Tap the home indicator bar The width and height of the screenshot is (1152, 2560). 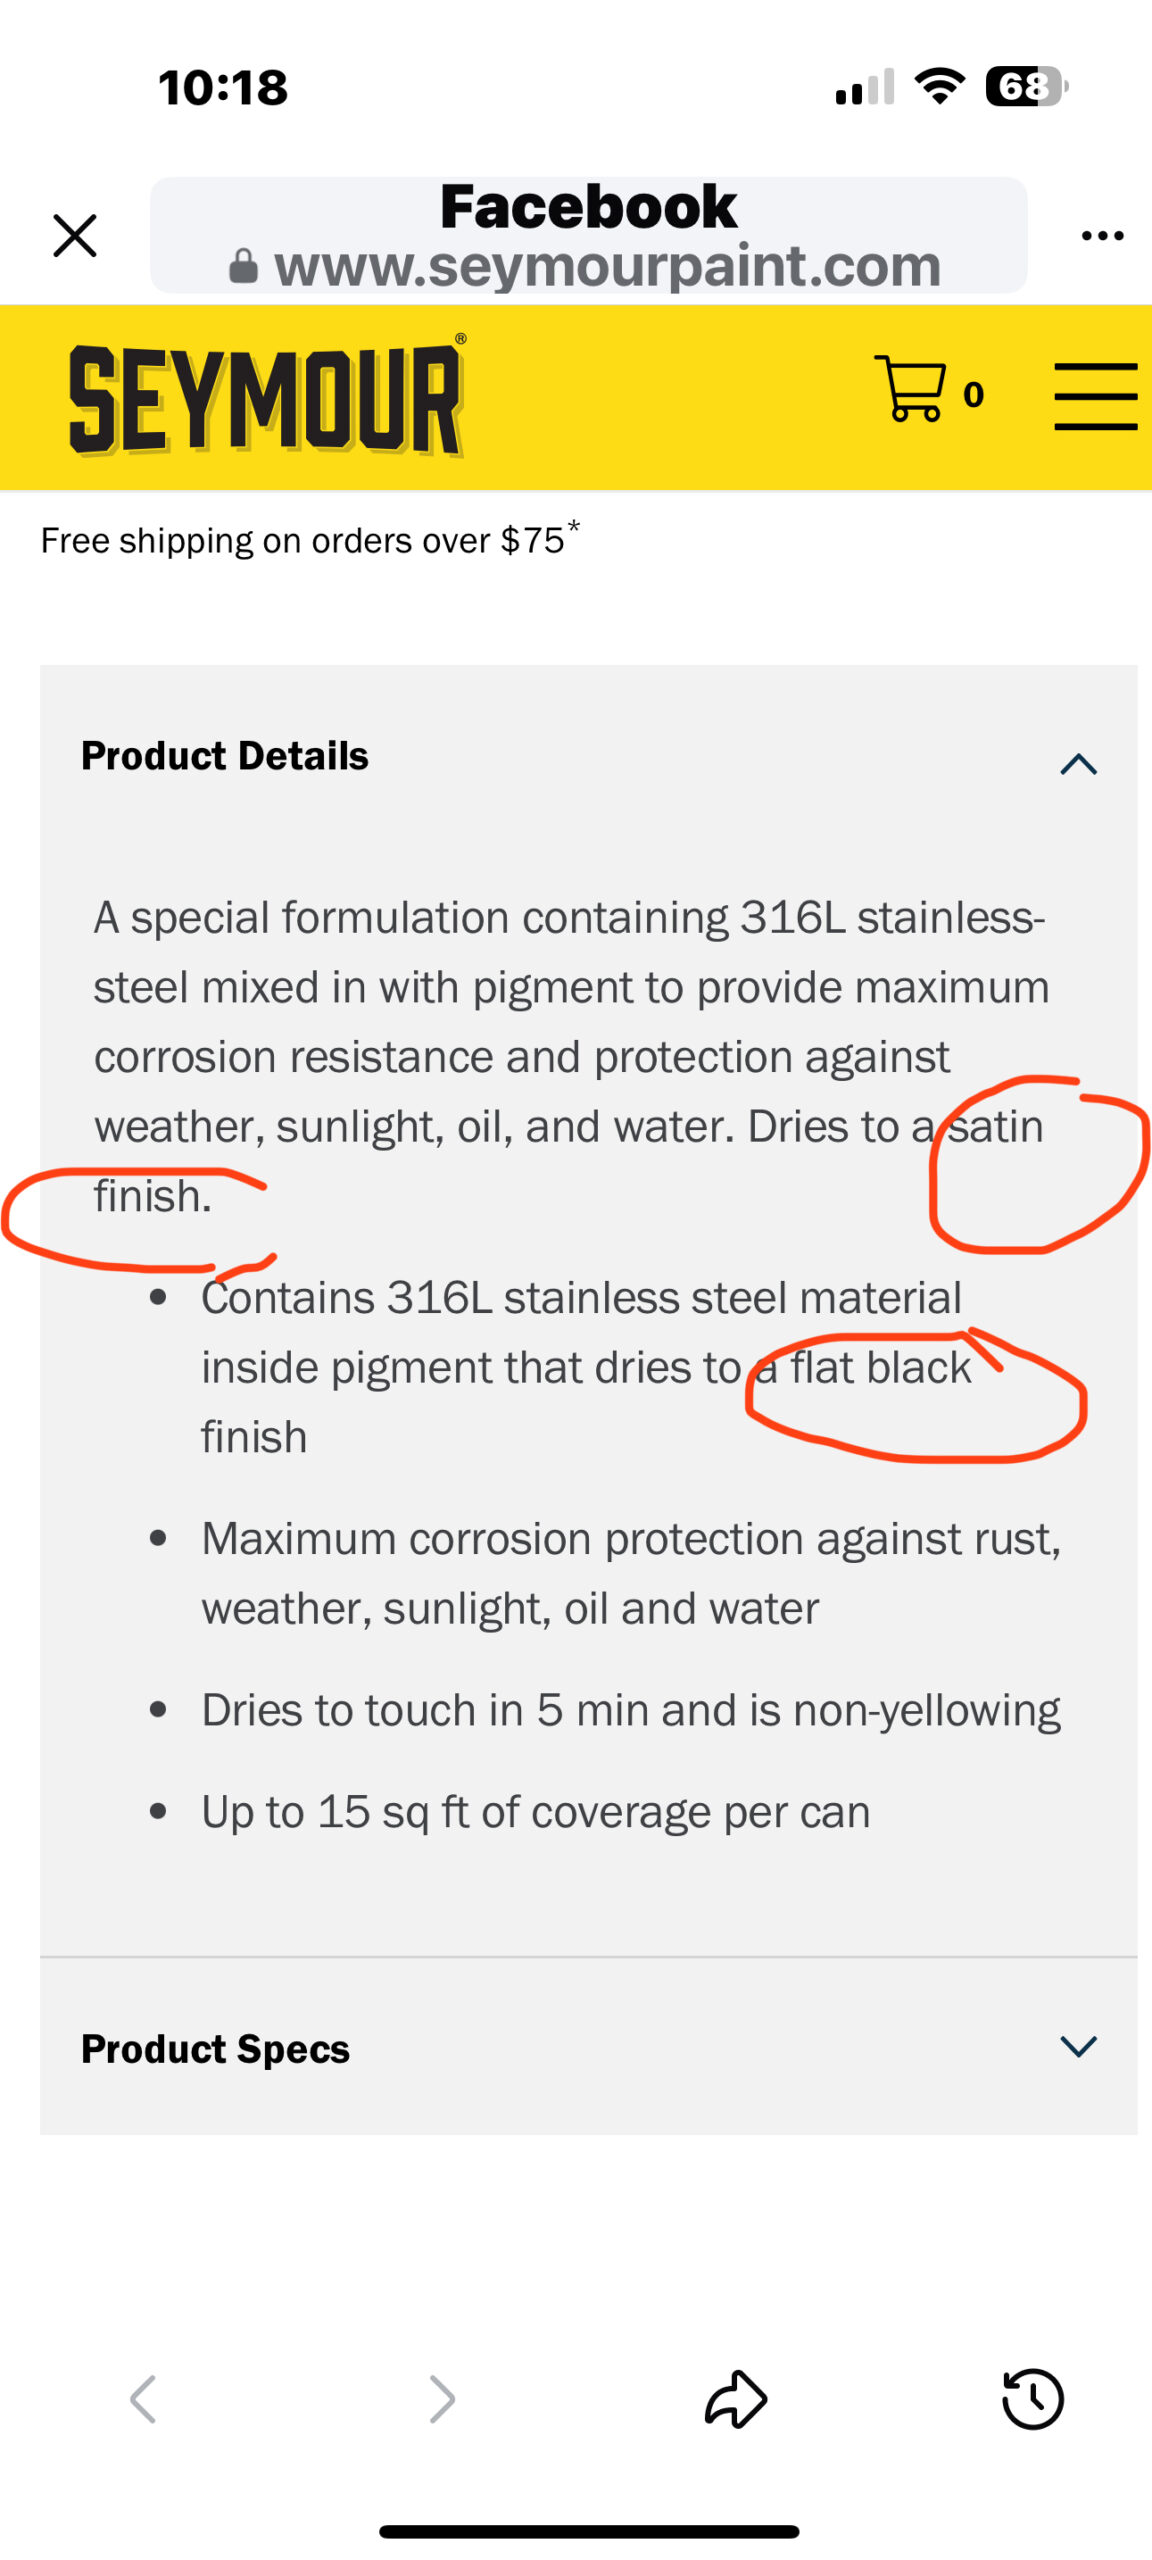click(x=588, y=2531)
